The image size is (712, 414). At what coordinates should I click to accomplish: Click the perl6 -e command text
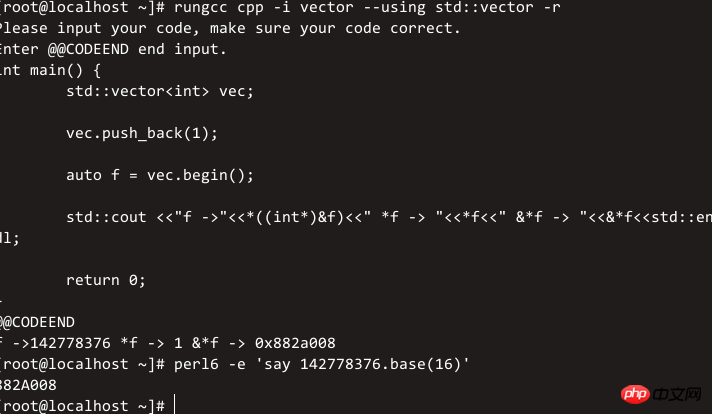pos(209,364)
